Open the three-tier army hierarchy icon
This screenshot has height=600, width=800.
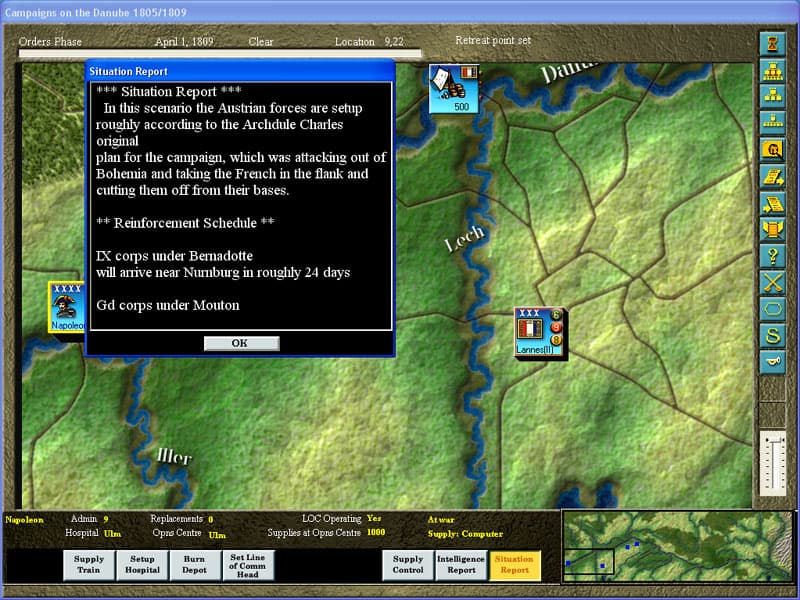(x=772, y=70)
